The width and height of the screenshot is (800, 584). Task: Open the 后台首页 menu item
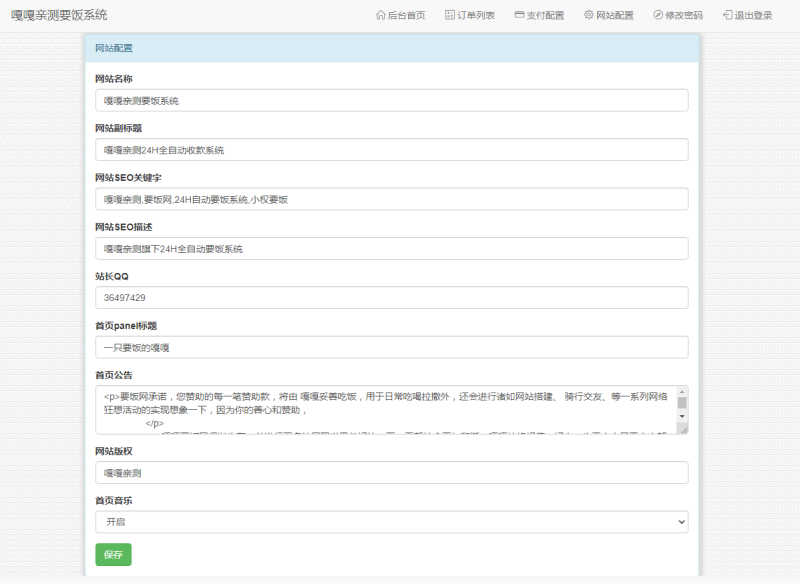click(401, 15)
